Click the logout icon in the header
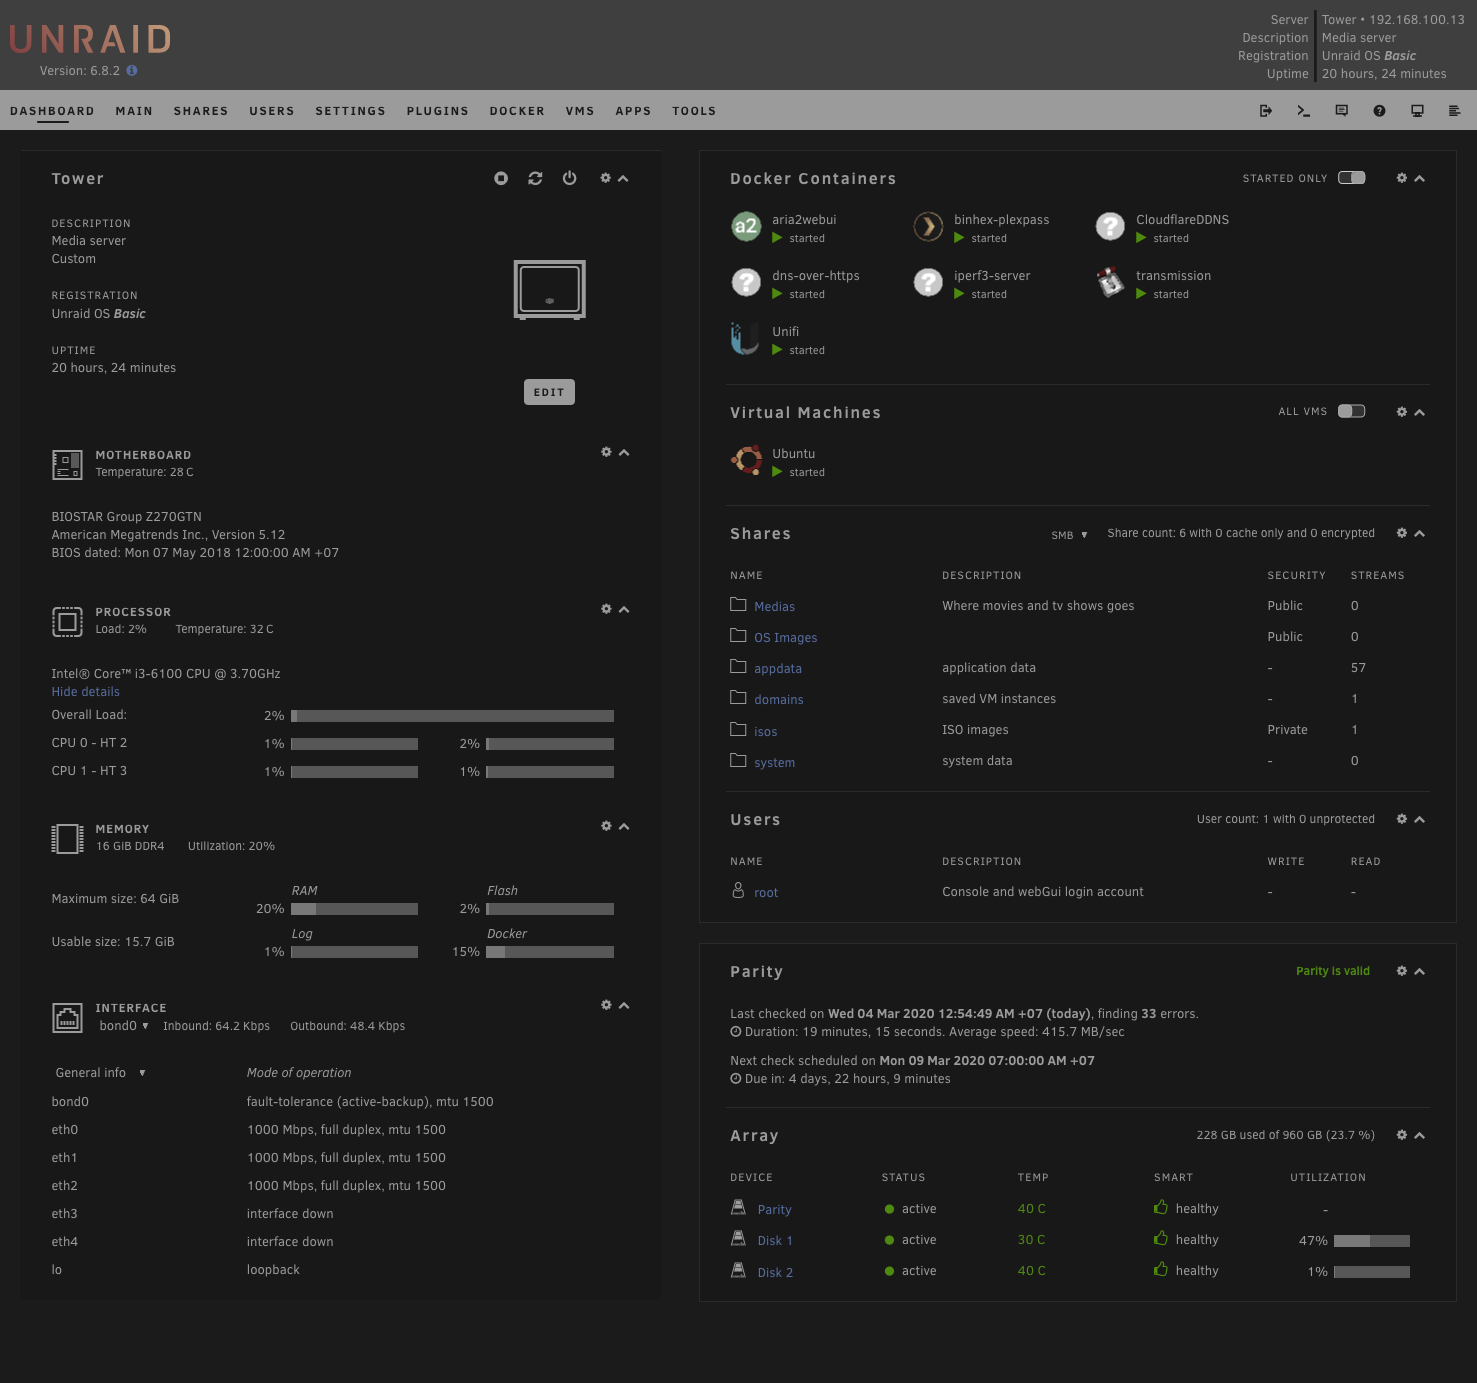Screen dimensions: 1477x1383 pos(1263,110)
